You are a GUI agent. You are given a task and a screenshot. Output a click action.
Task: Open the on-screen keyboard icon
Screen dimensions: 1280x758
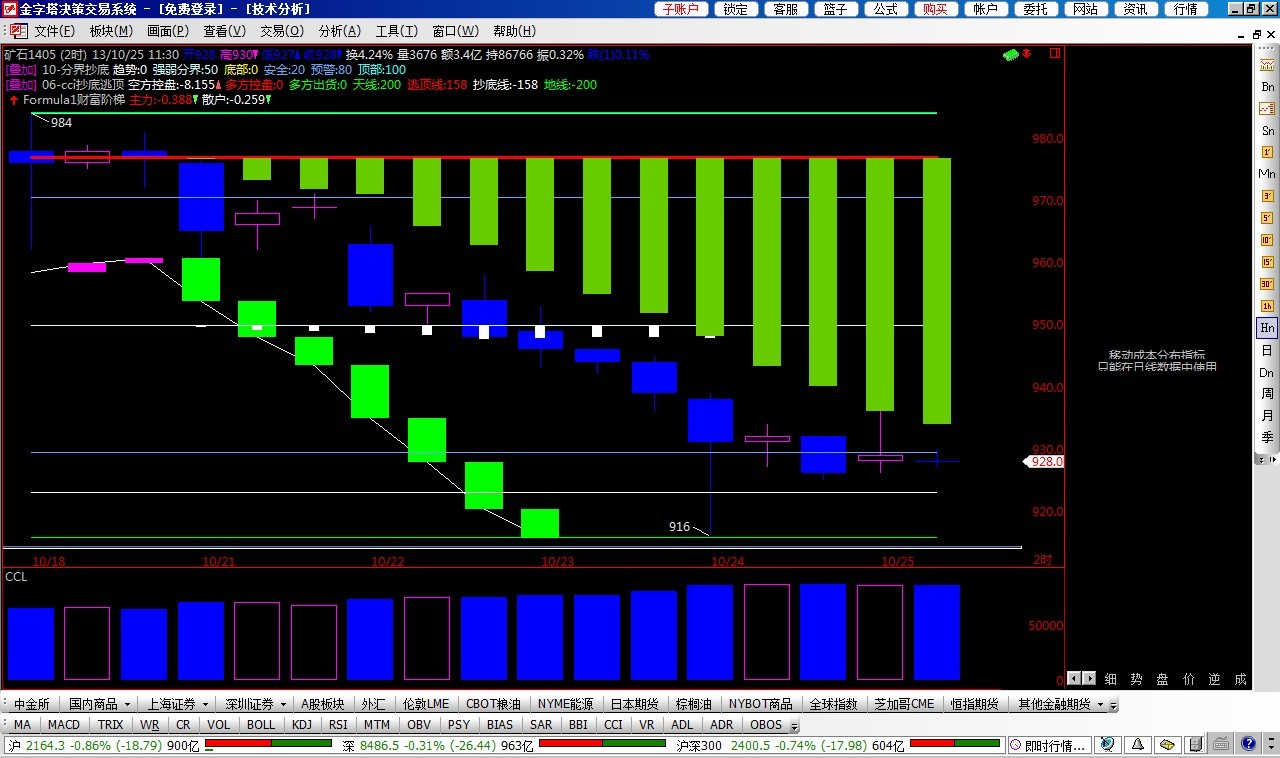pos(1220,745)
